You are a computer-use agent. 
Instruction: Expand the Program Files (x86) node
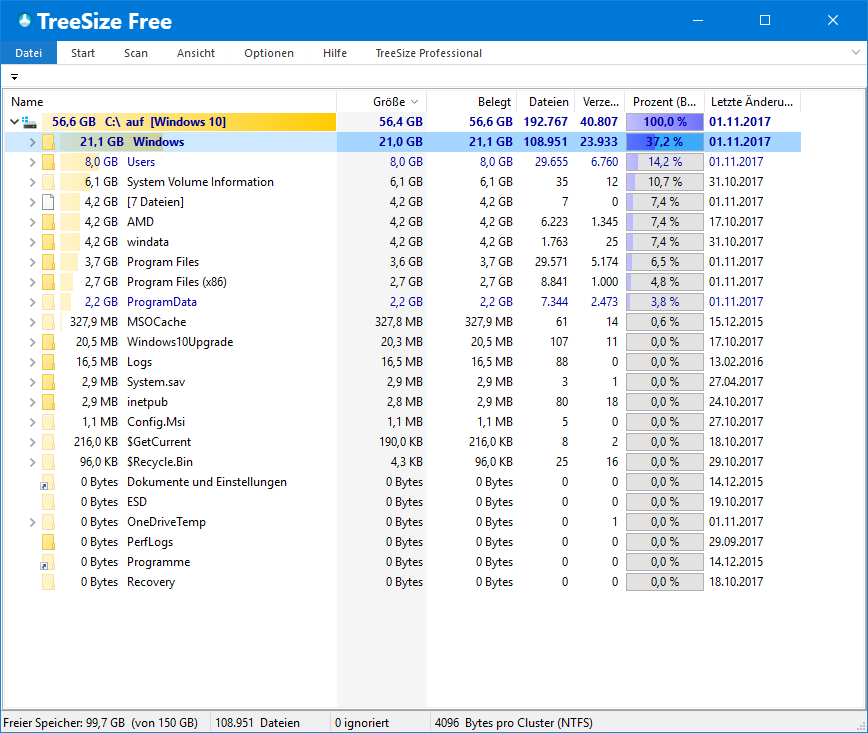(x=32, y=282)
